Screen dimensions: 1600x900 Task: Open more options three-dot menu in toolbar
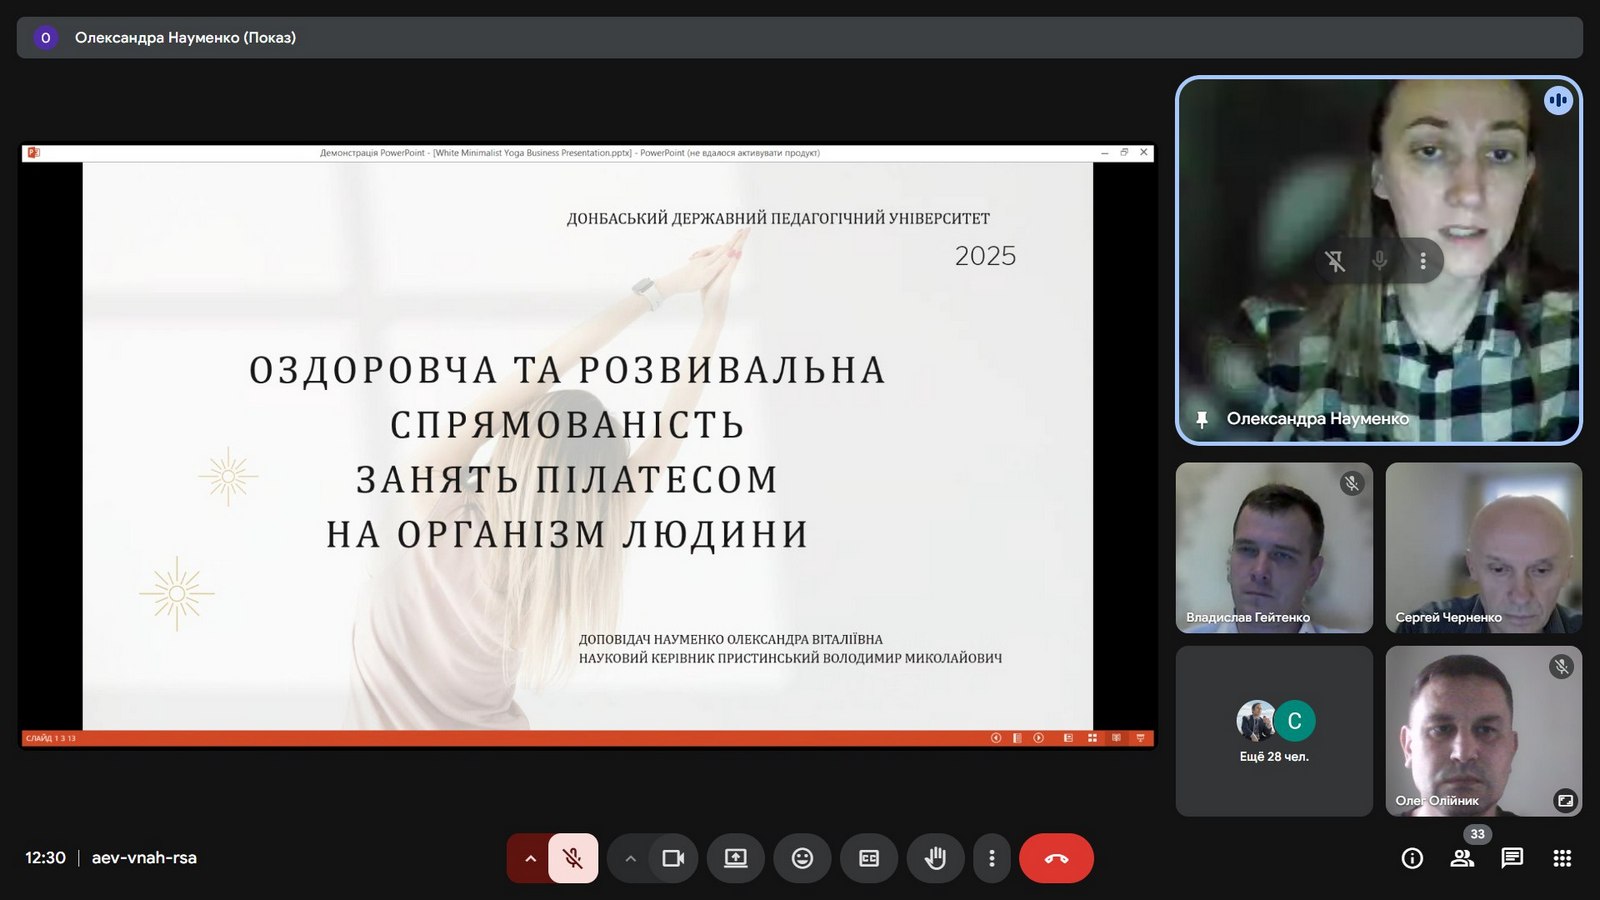pyautogui.click(x=991, y=858)
